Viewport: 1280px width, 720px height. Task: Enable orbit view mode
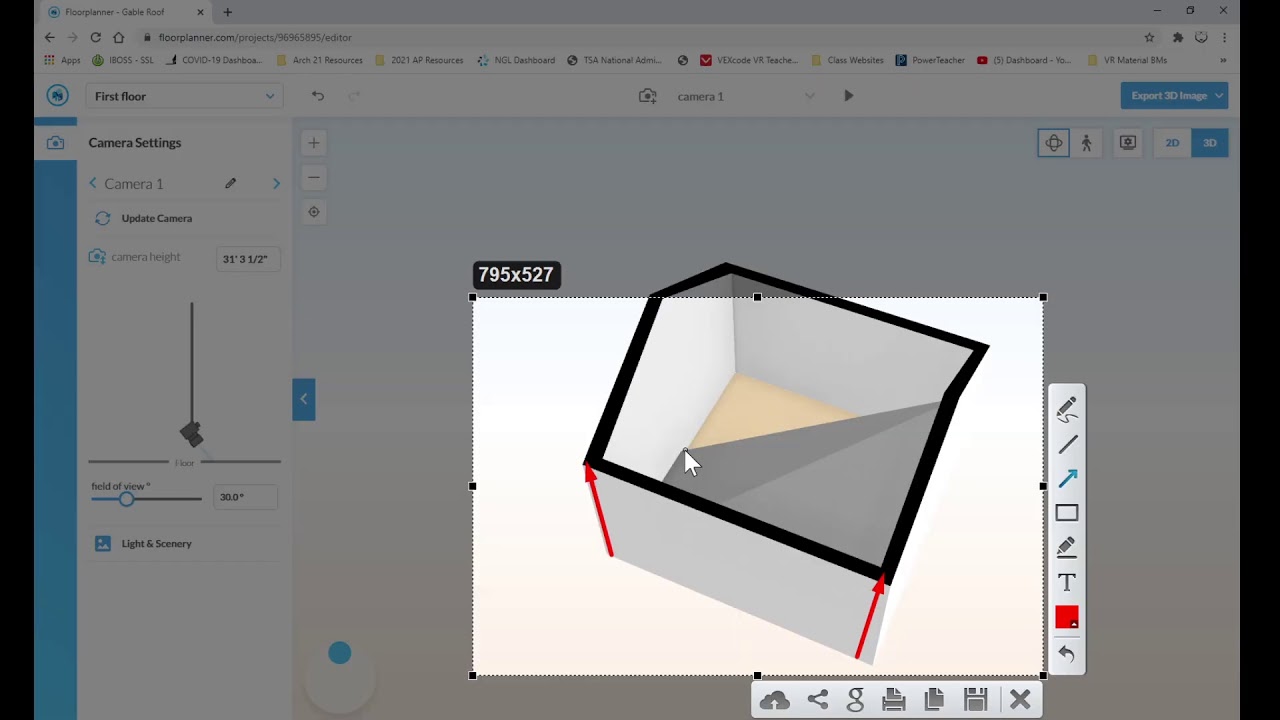(x=1053, y=143)
